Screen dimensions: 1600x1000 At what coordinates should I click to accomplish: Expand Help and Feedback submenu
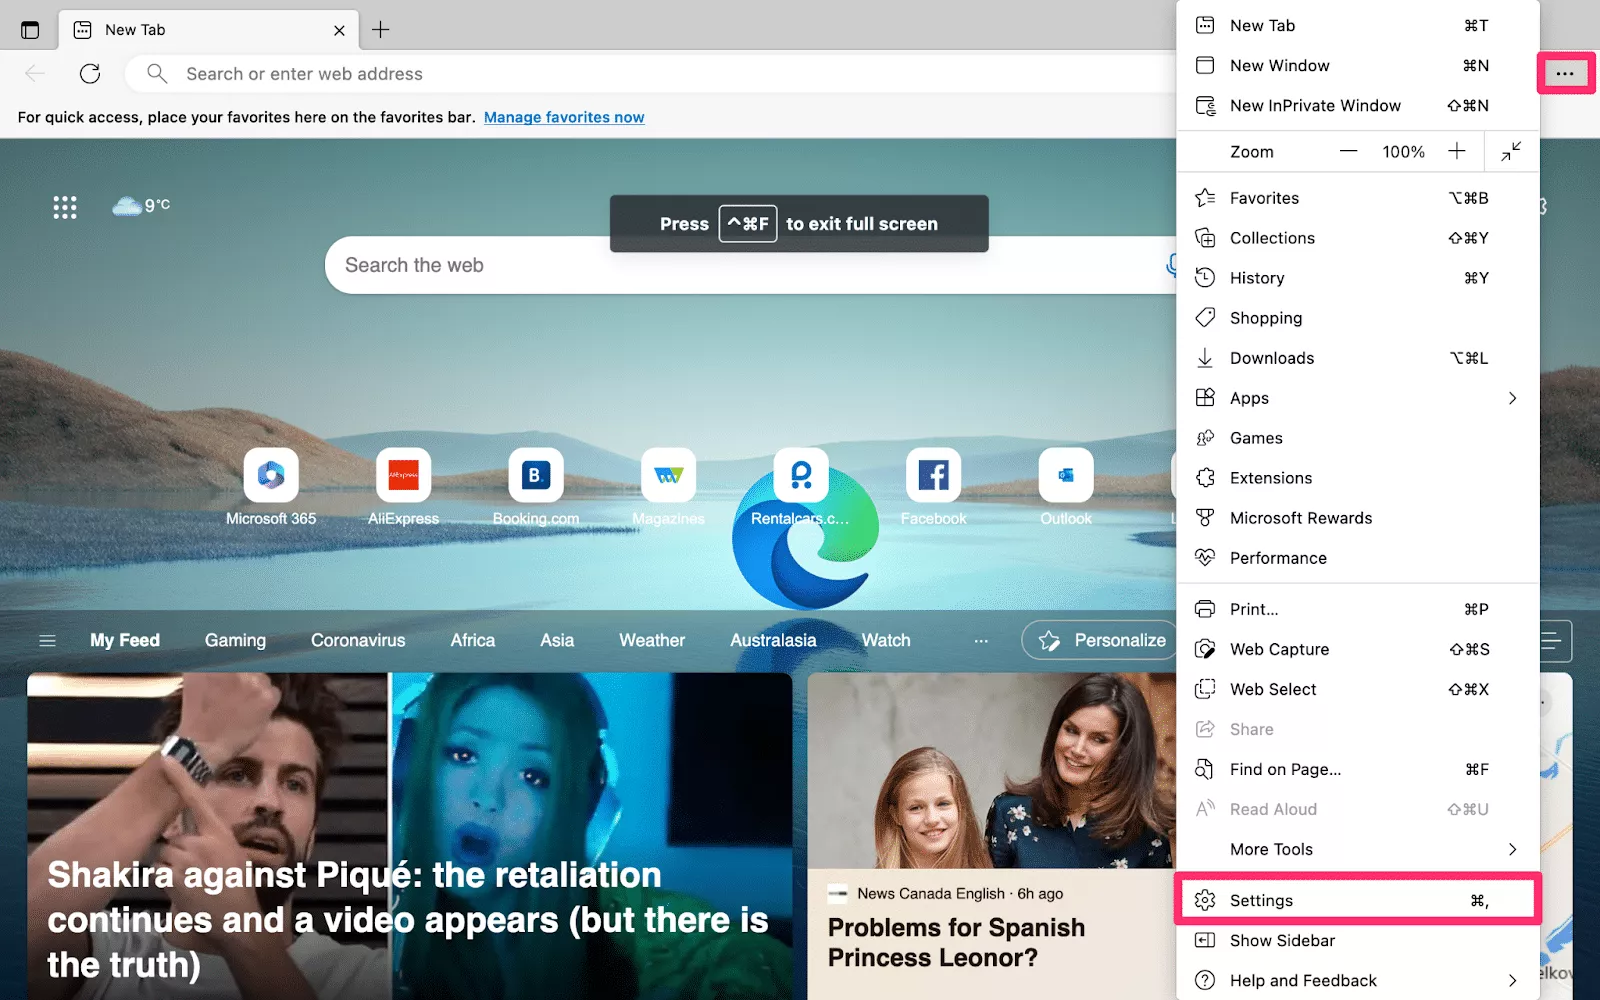[1357, 980]
